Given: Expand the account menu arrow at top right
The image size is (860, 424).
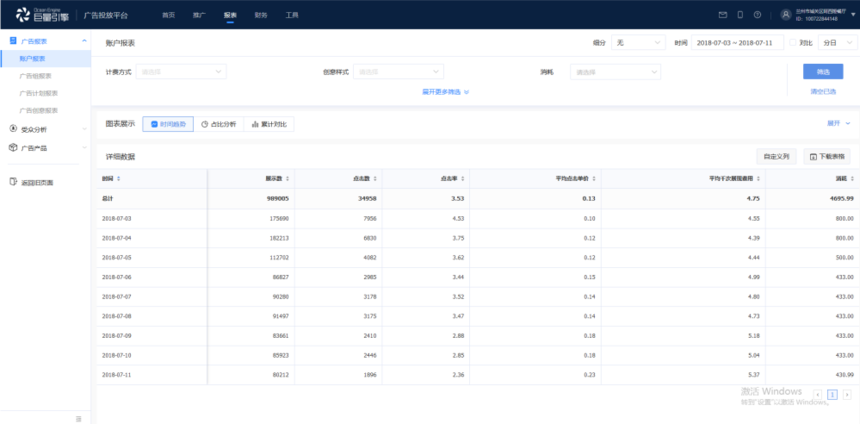Looking at the screenshot, I should [x=853, y=15].
